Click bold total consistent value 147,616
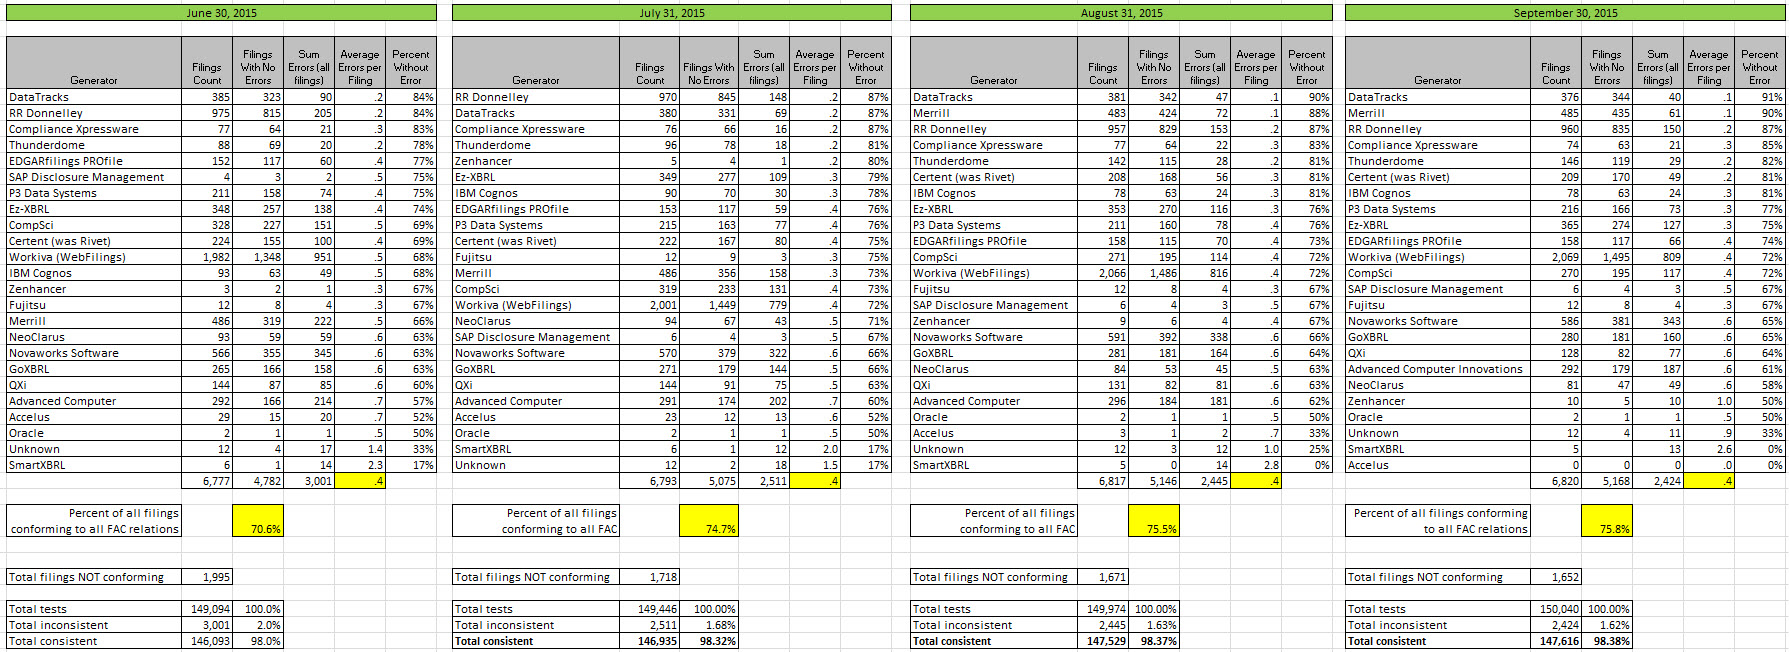Screen dimensions: 1789x652 (x=1556, y=641)
